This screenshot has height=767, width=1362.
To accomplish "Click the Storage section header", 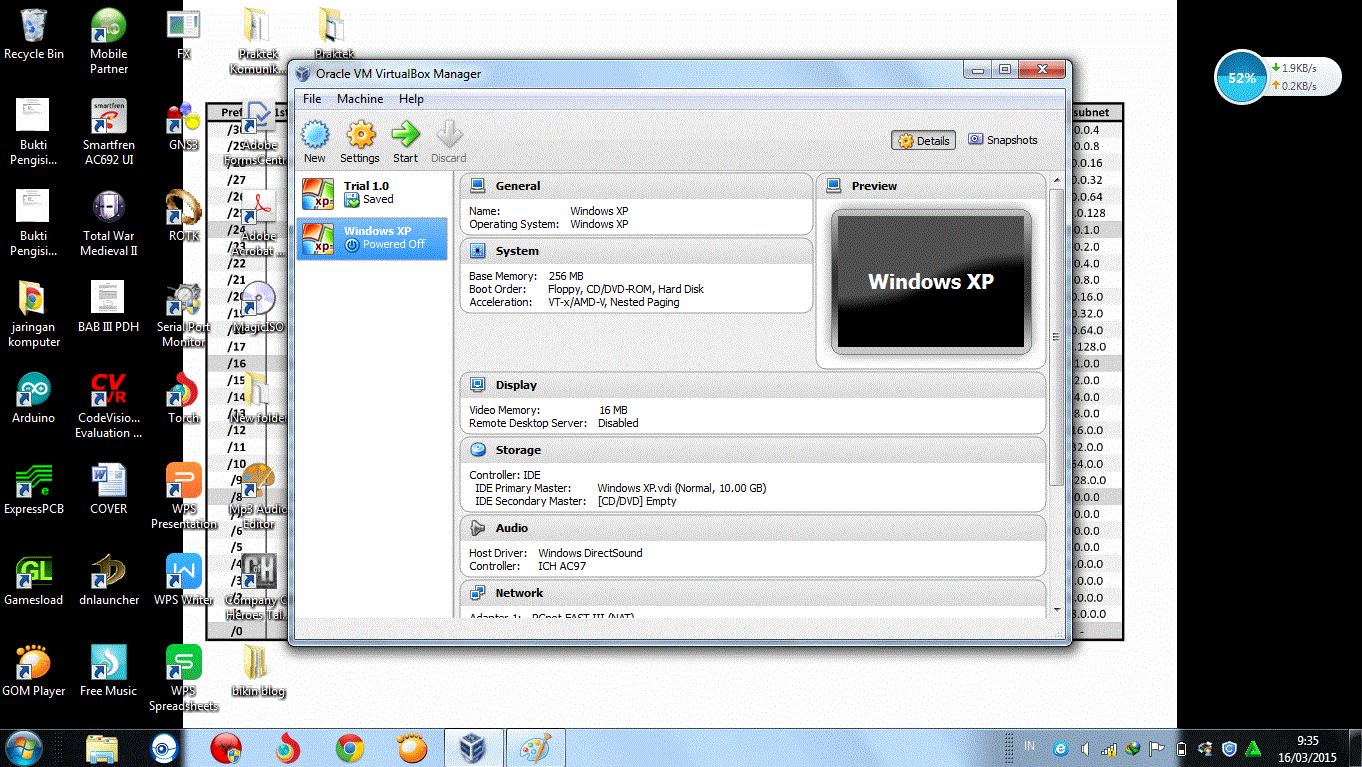I will pos(753,450).
